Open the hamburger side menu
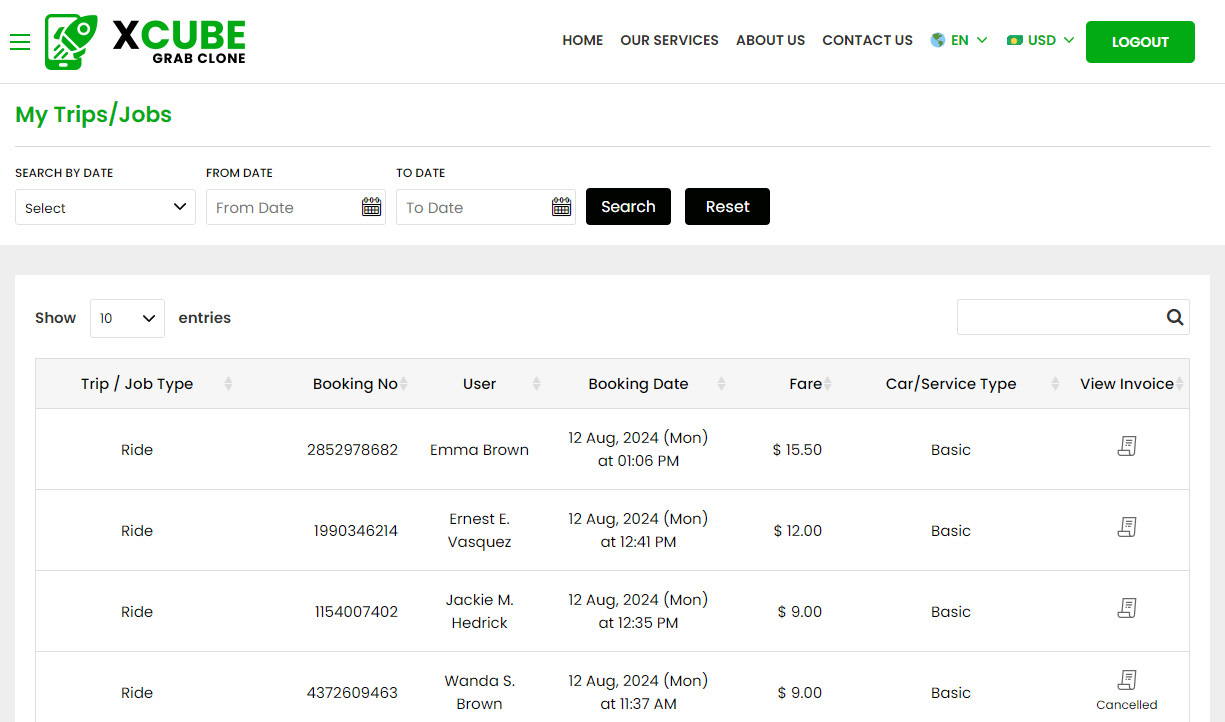The width and height of the screenshot is (1225, 722). click(20, 42)
